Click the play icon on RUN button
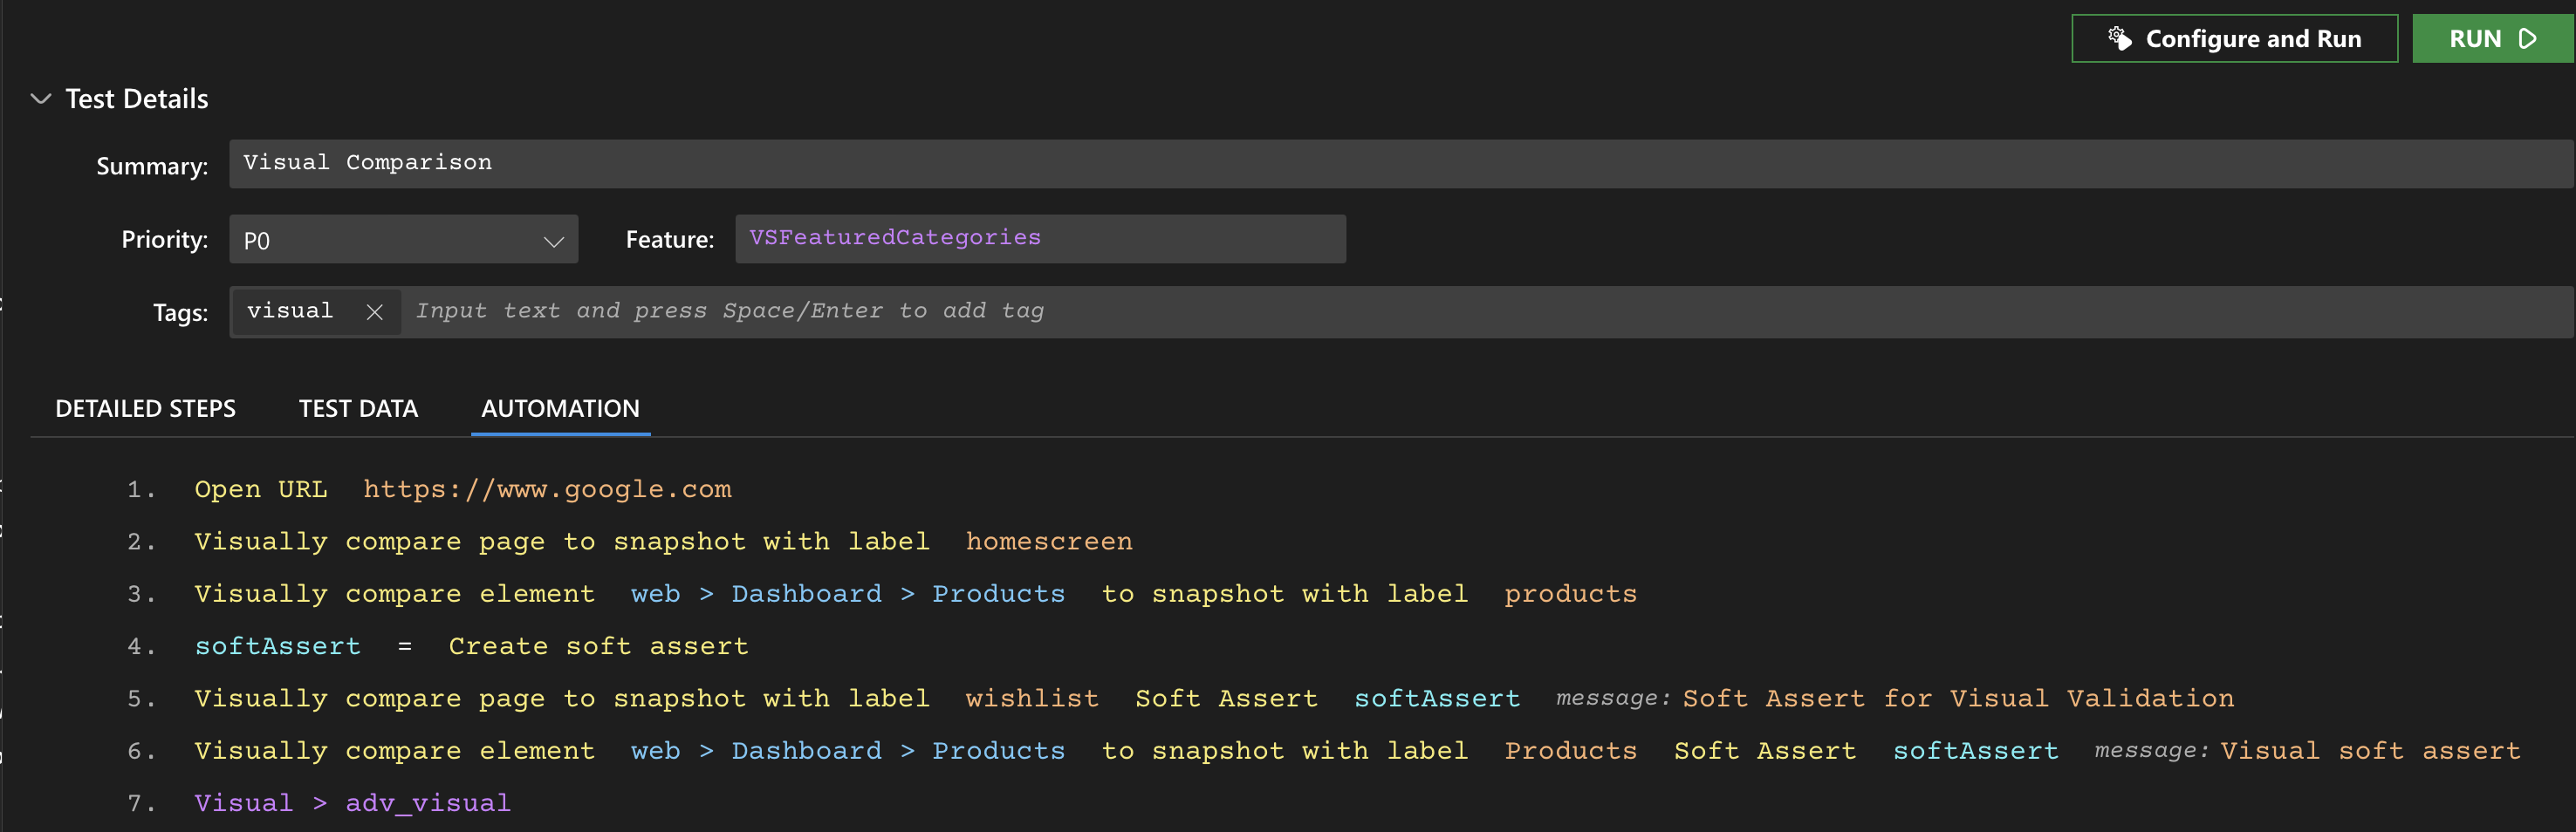This screenshot has width=2576, height=832. (x=2527, y=39)
